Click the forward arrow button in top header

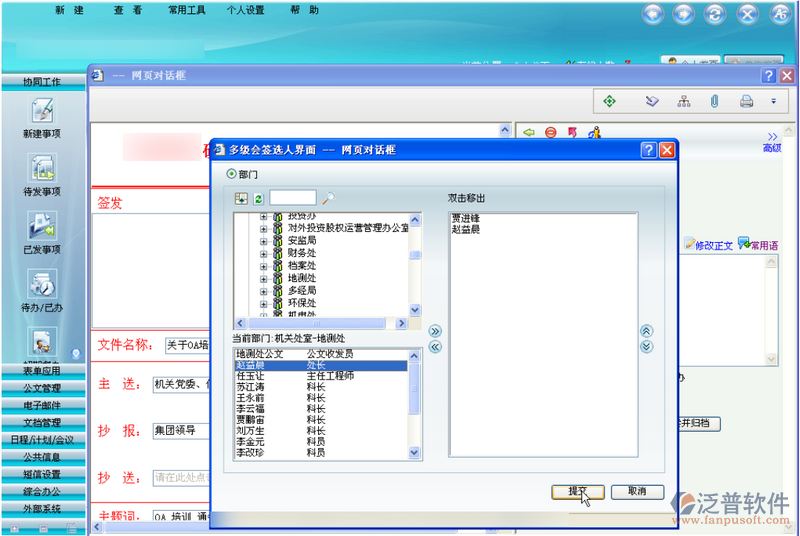(684, 14)
